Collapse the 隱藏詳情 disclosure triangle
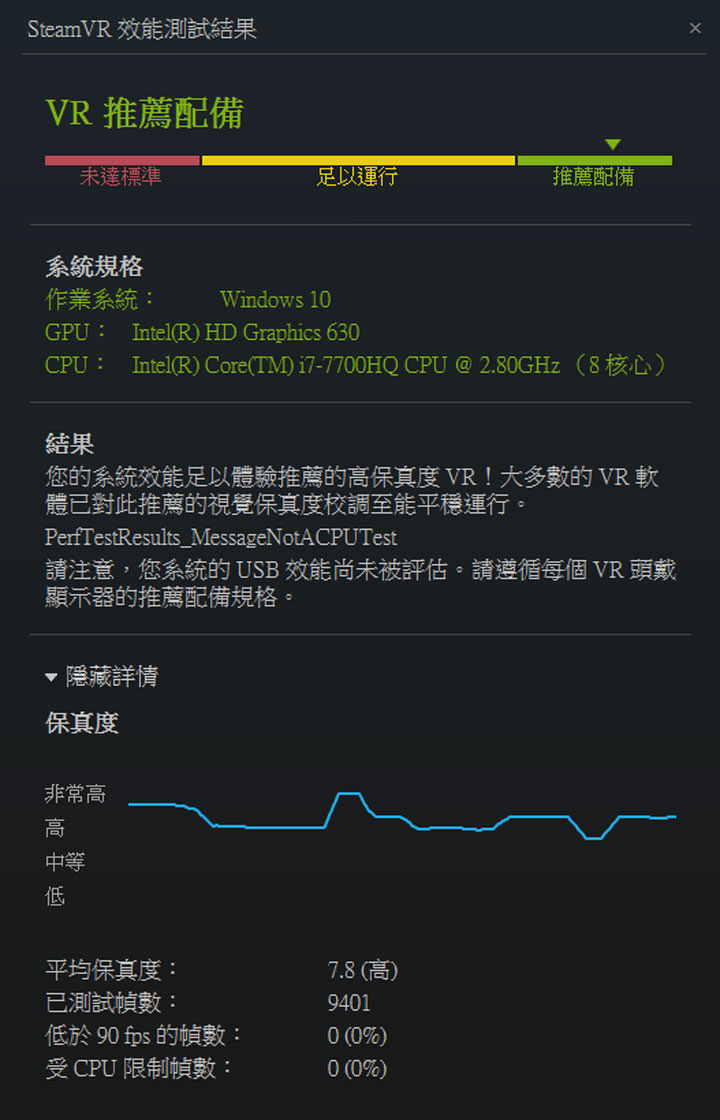 tap(51, 676)
